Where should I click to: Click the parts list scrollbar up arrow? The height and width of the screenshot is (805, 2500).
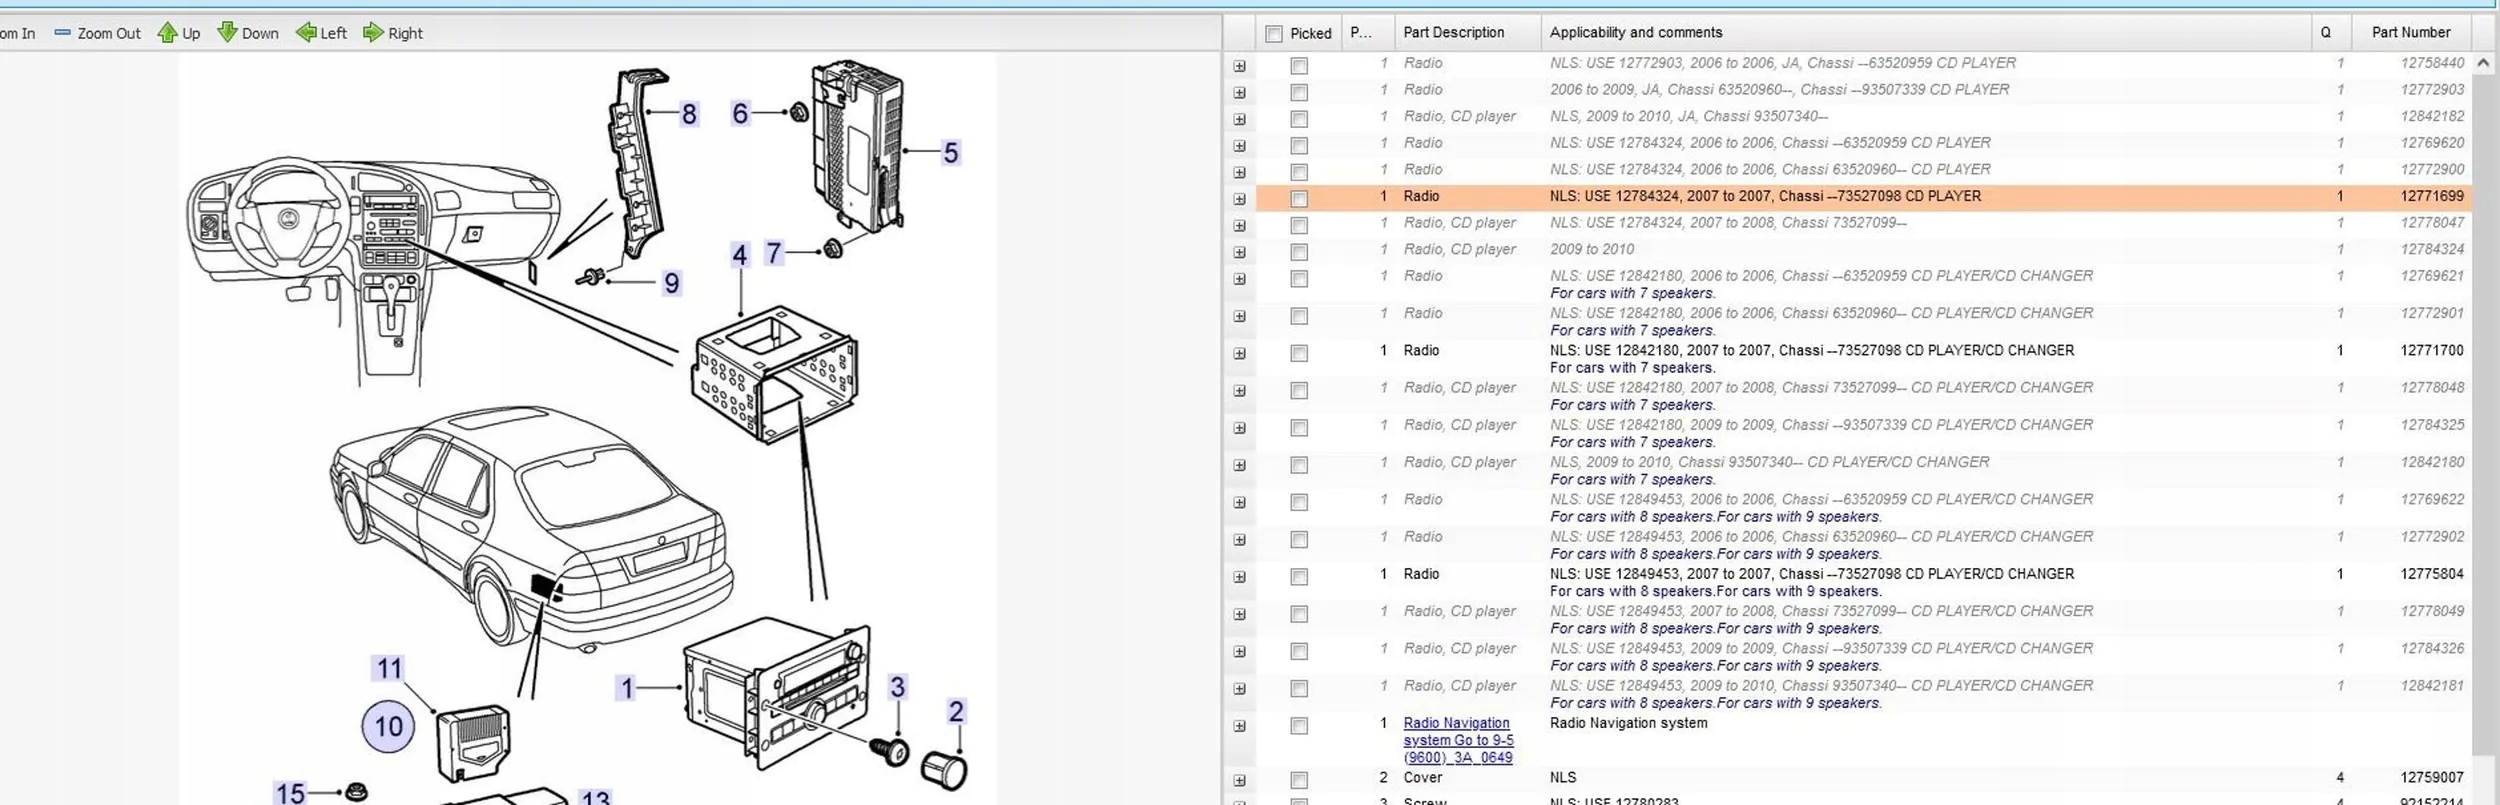2483,63
